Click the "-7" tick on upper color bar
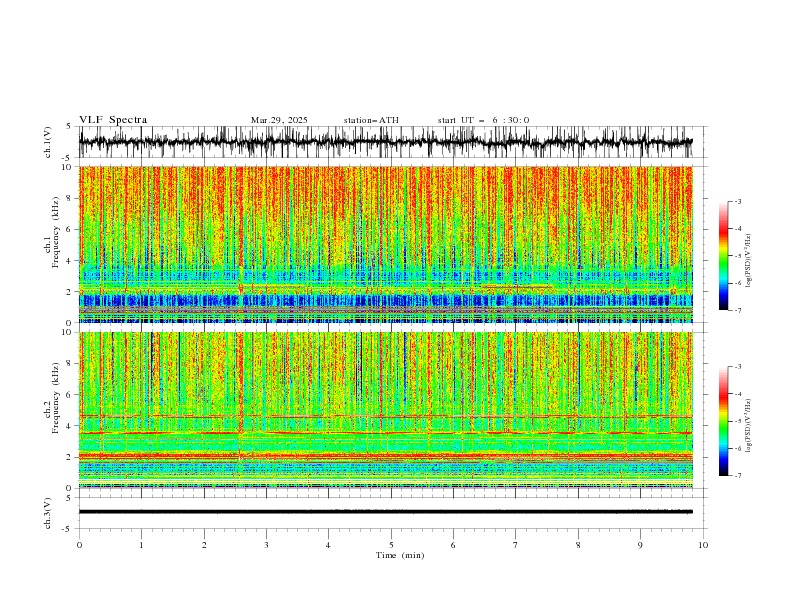The image size is (792, 612). click(x=737, y=311)
